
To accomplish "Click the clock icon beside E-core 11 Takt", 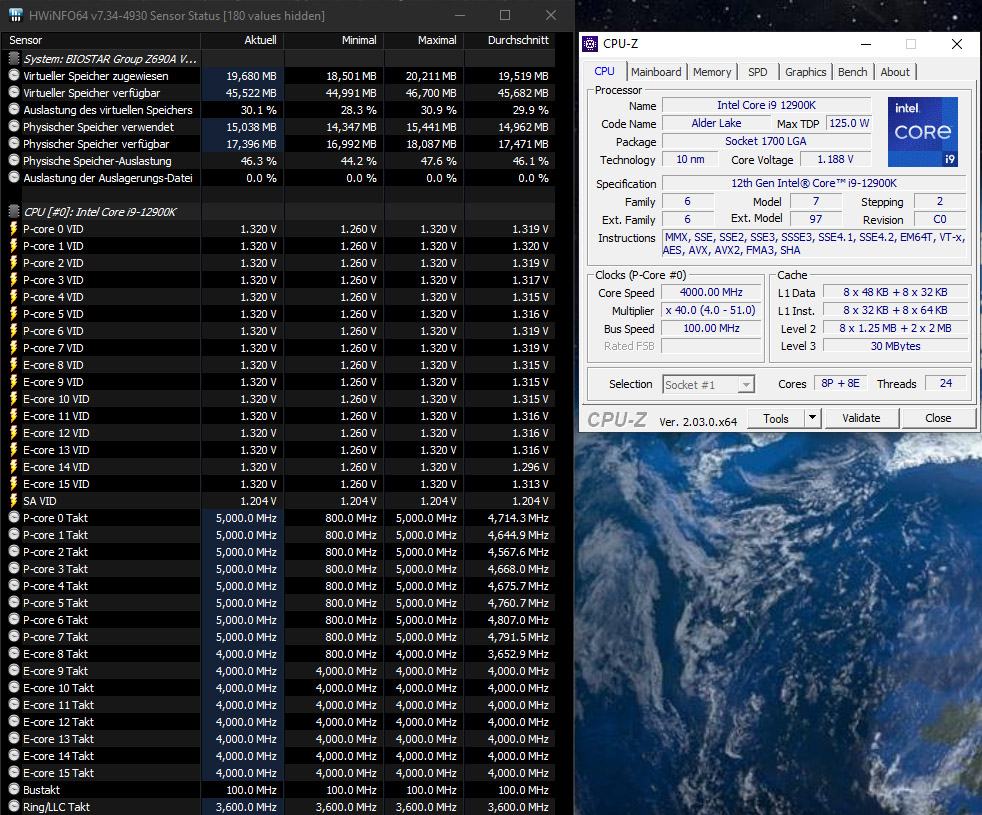I will click(14, 705).
